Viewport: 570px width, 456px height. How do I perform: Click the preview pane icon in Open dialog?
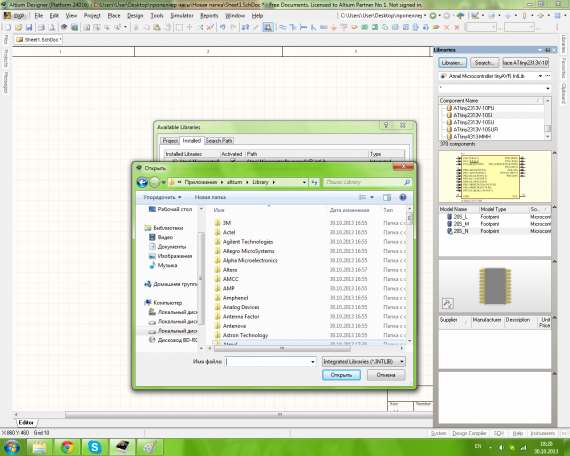click(x=387, y=197)
